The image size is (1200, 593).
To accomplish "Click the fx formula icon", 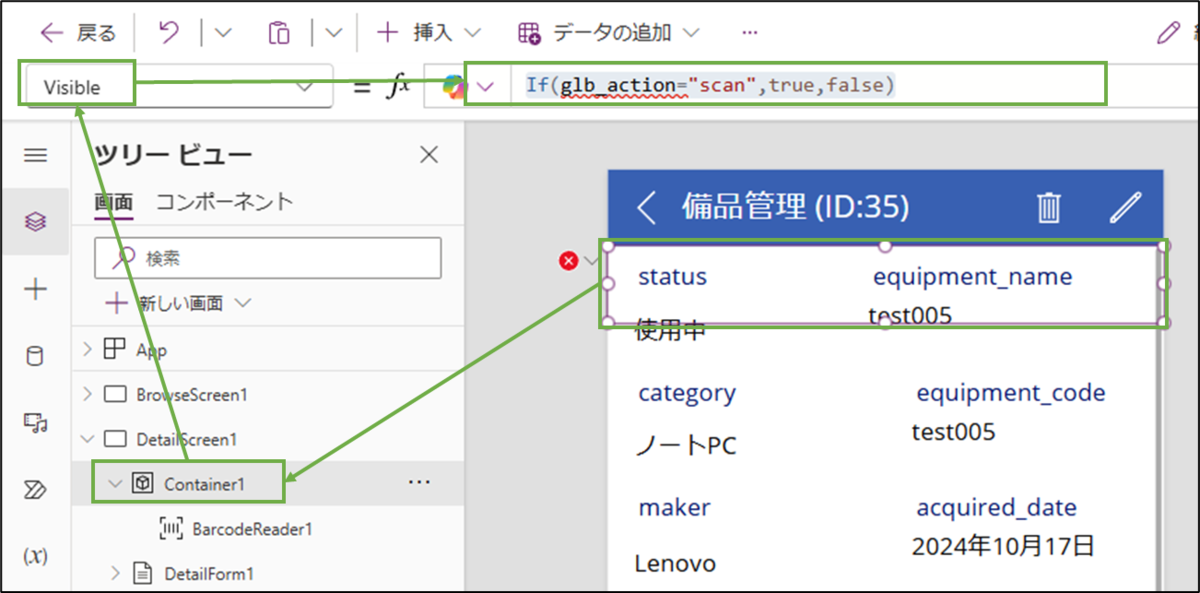I will click(397, 87).
